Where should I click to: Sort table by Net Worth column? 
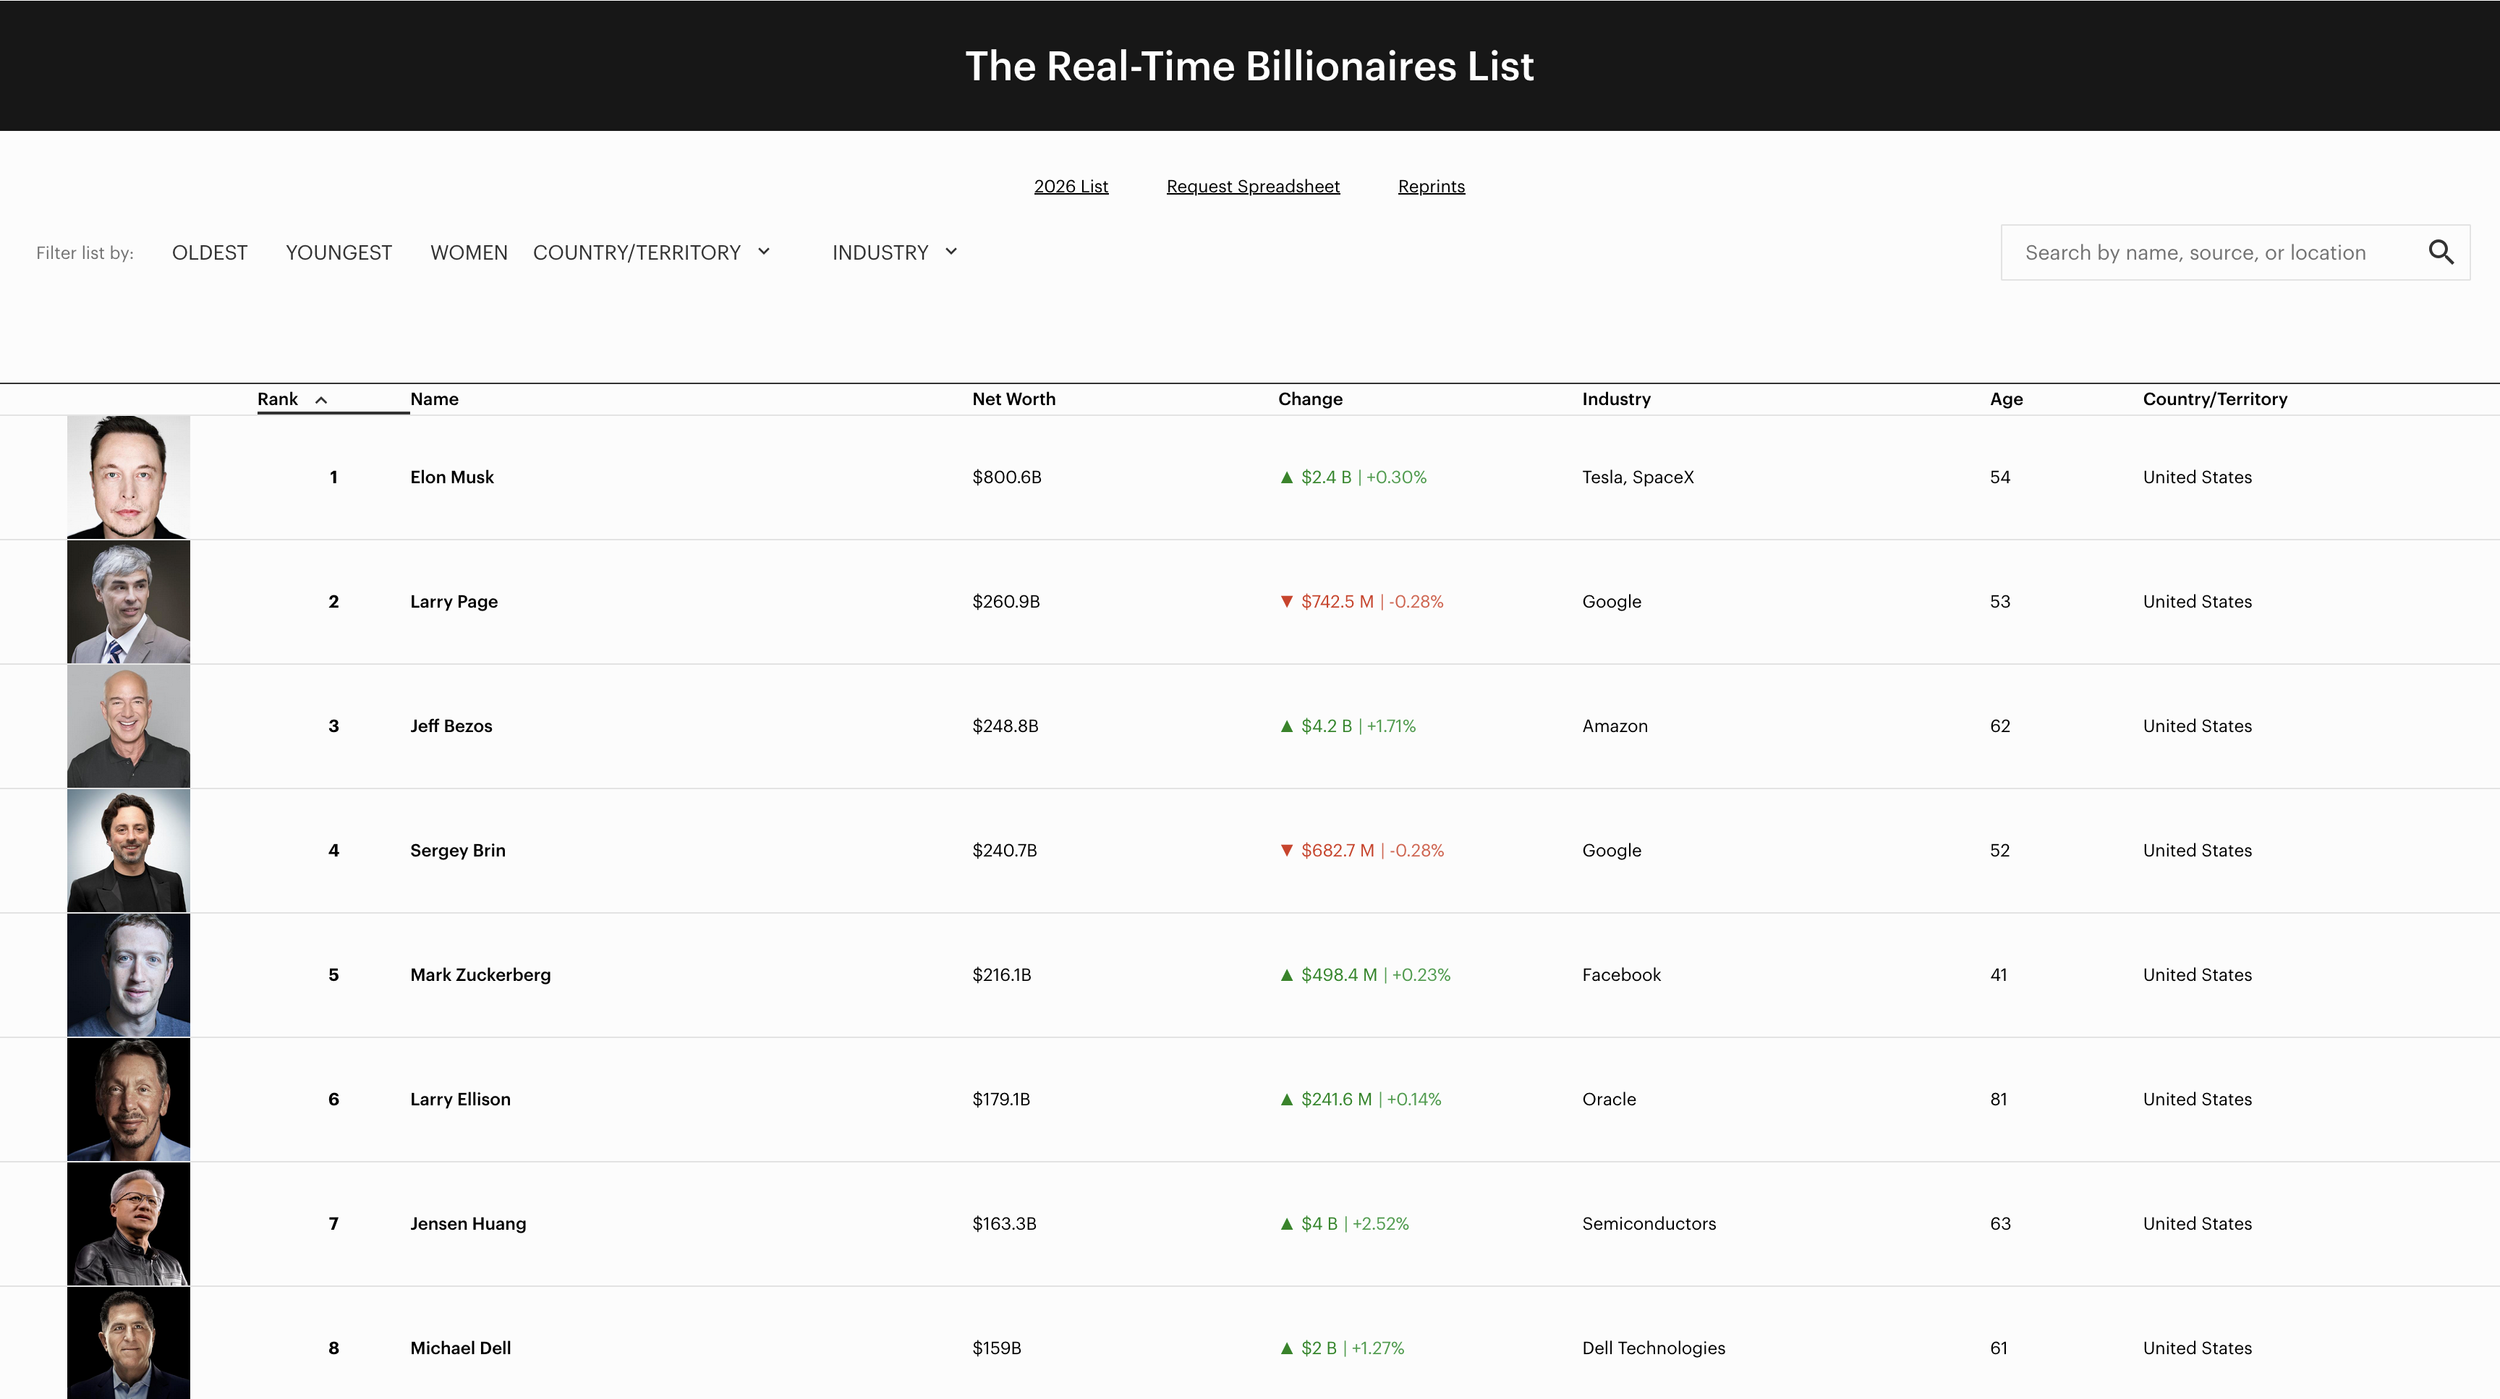(1013, 399)
